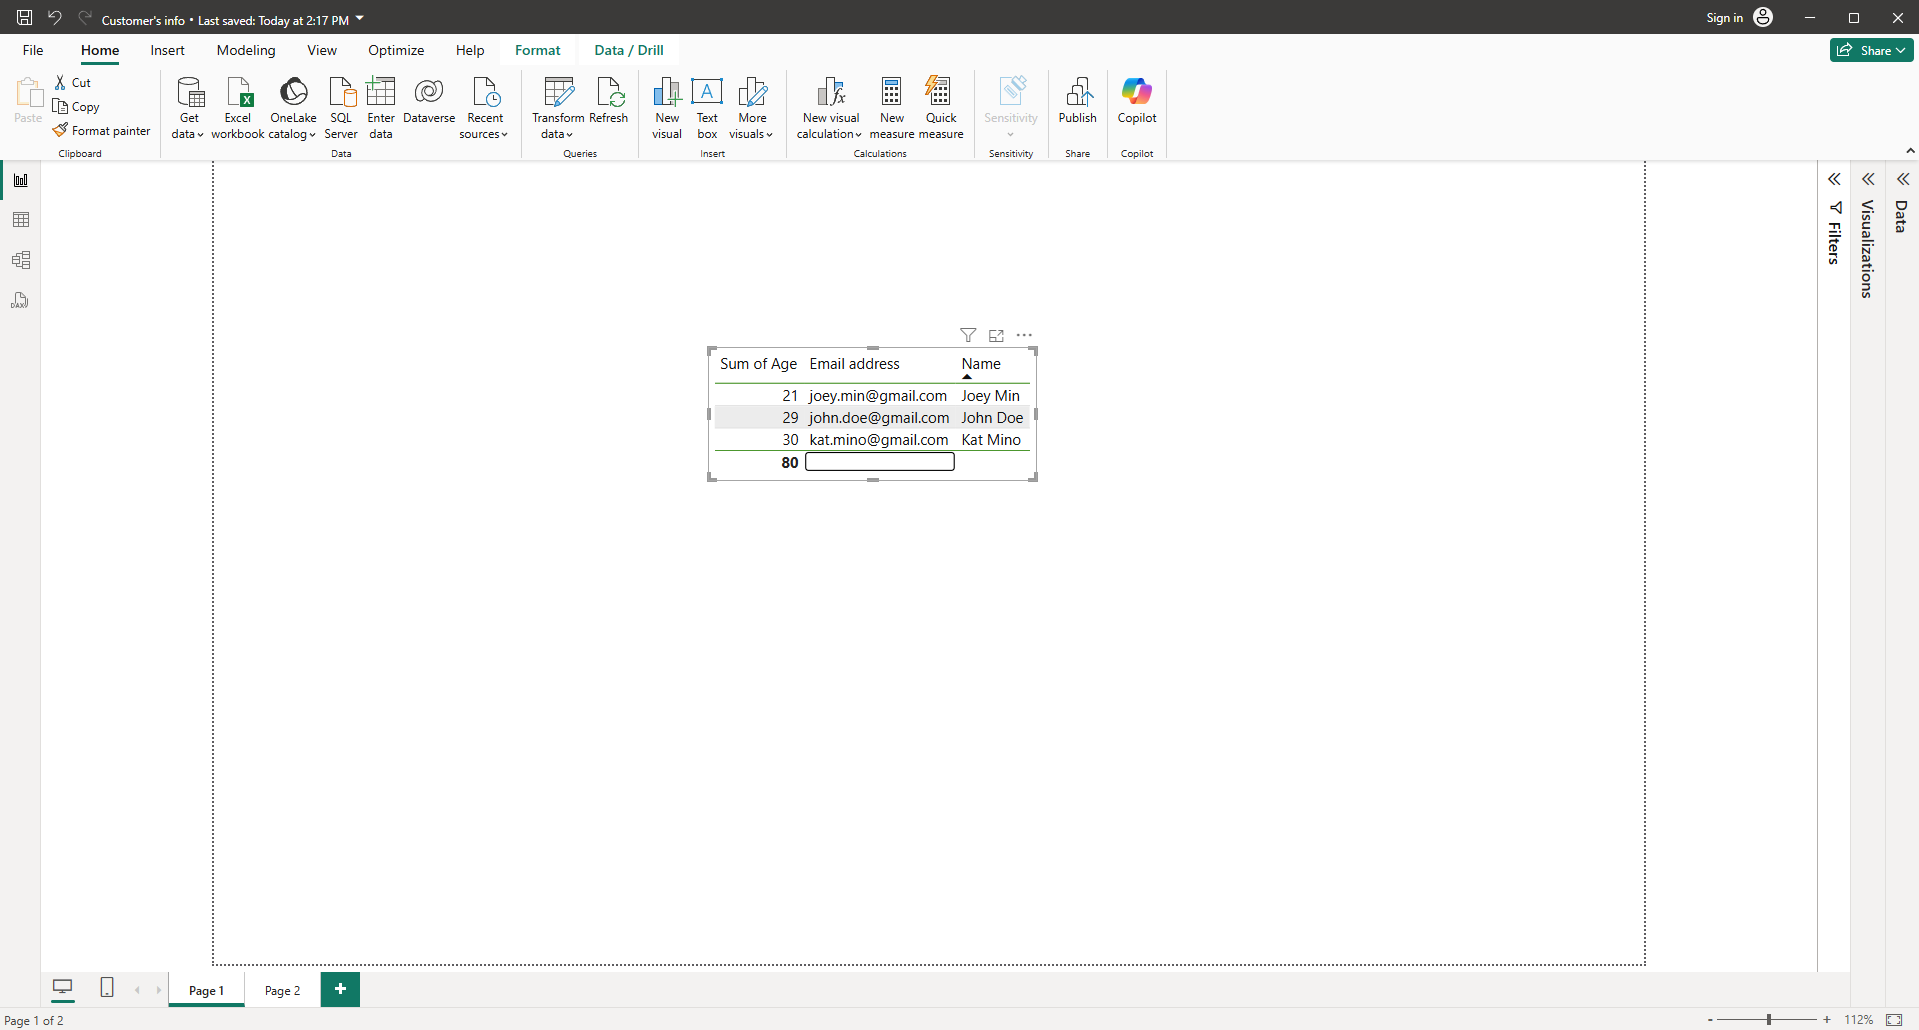Add a new report page
The width and height of the screenshot is (1919, 1030).
[x=340, y=989]
